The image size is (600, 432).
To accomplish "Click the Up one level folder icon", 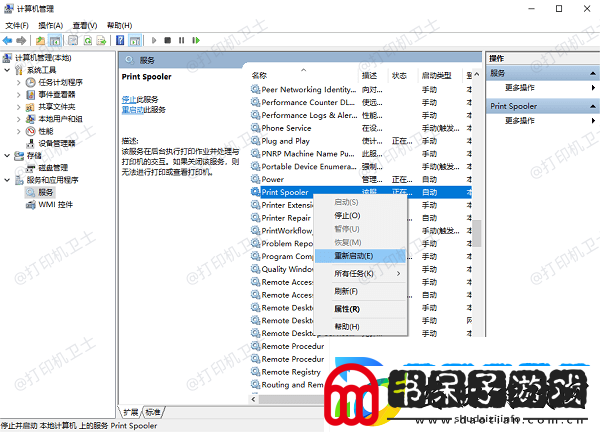I will click(40, 40).
